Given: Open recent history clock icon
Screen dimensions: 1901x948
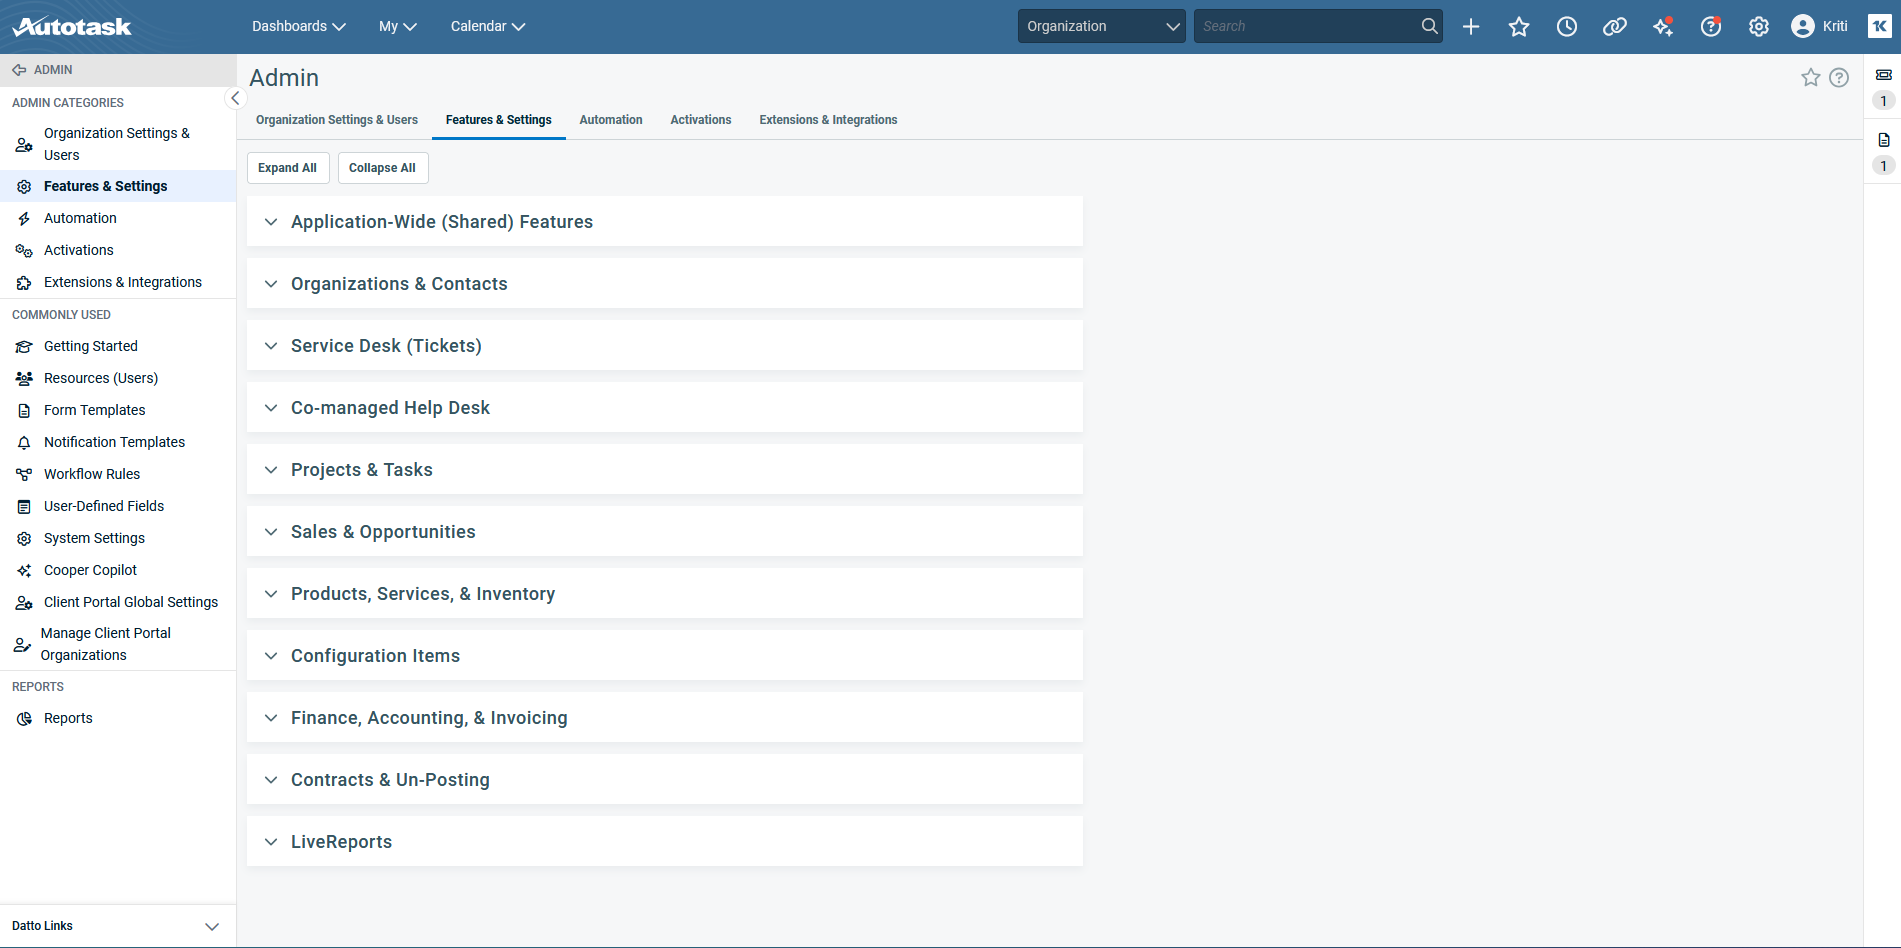Looking at the screenshot, I should tap(1567, 27).
